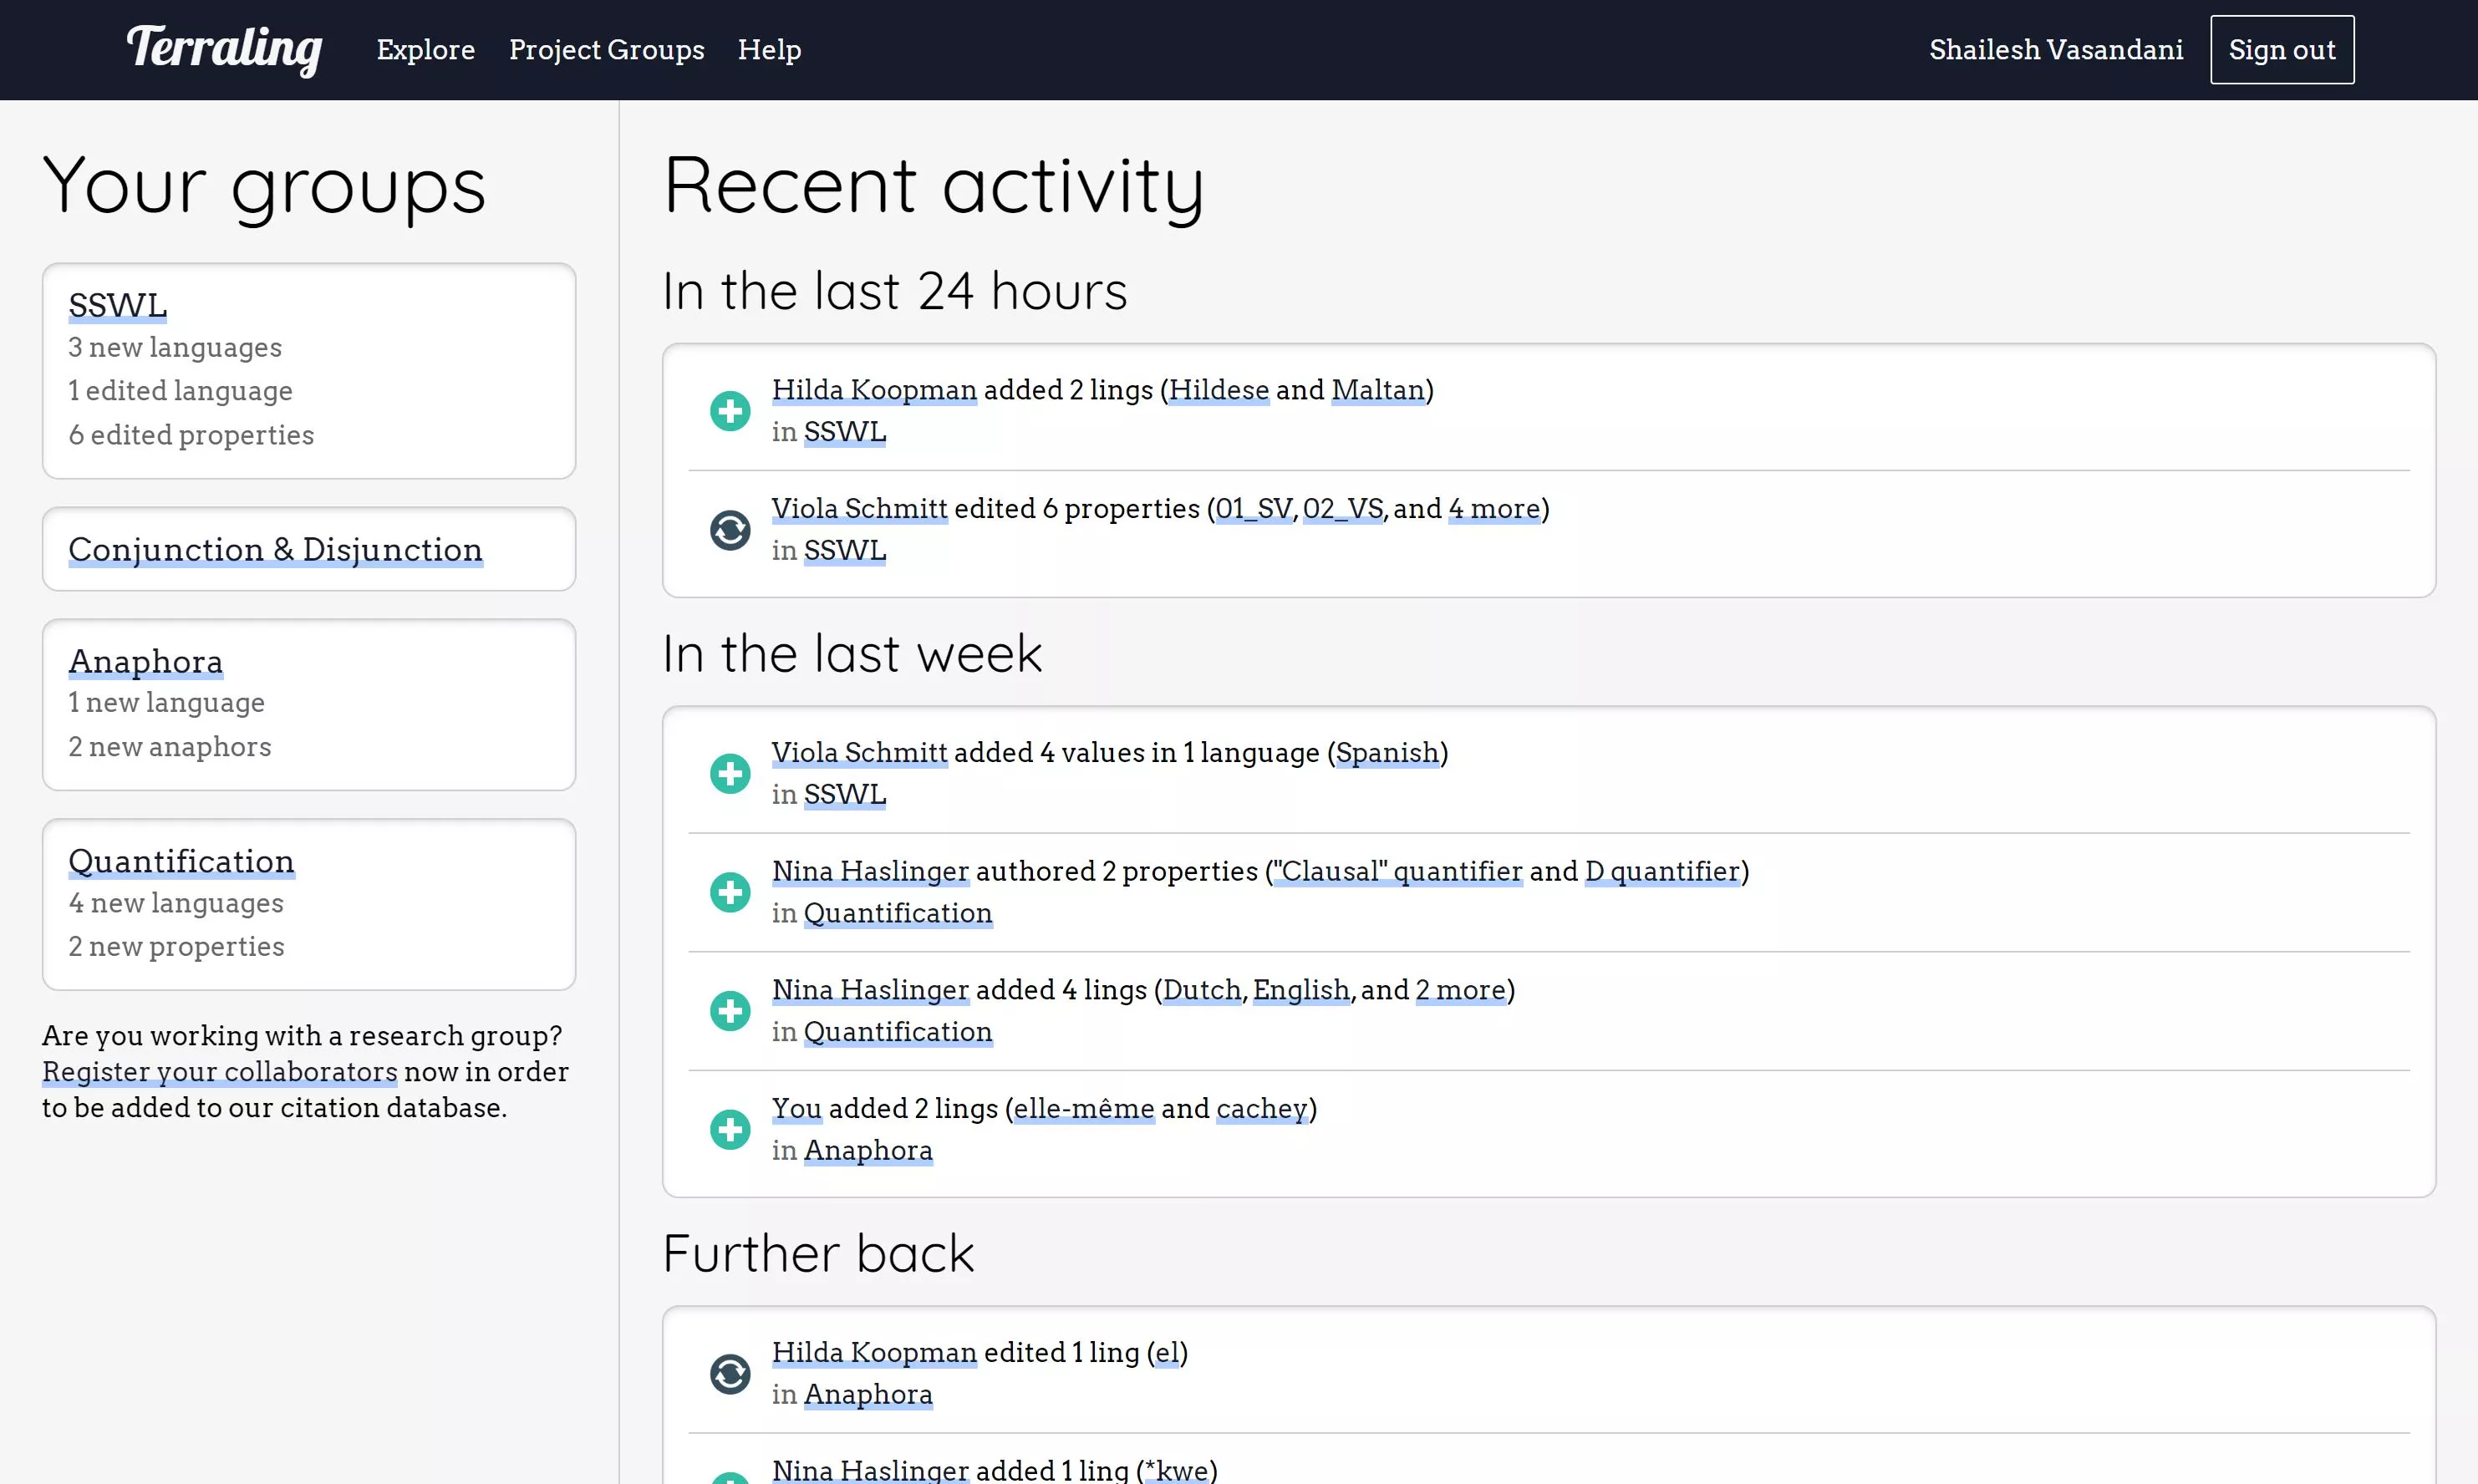Click the plus icon beside Nina Haslinger's authored properties
2478x1484 pixels.
coord(730,892)
